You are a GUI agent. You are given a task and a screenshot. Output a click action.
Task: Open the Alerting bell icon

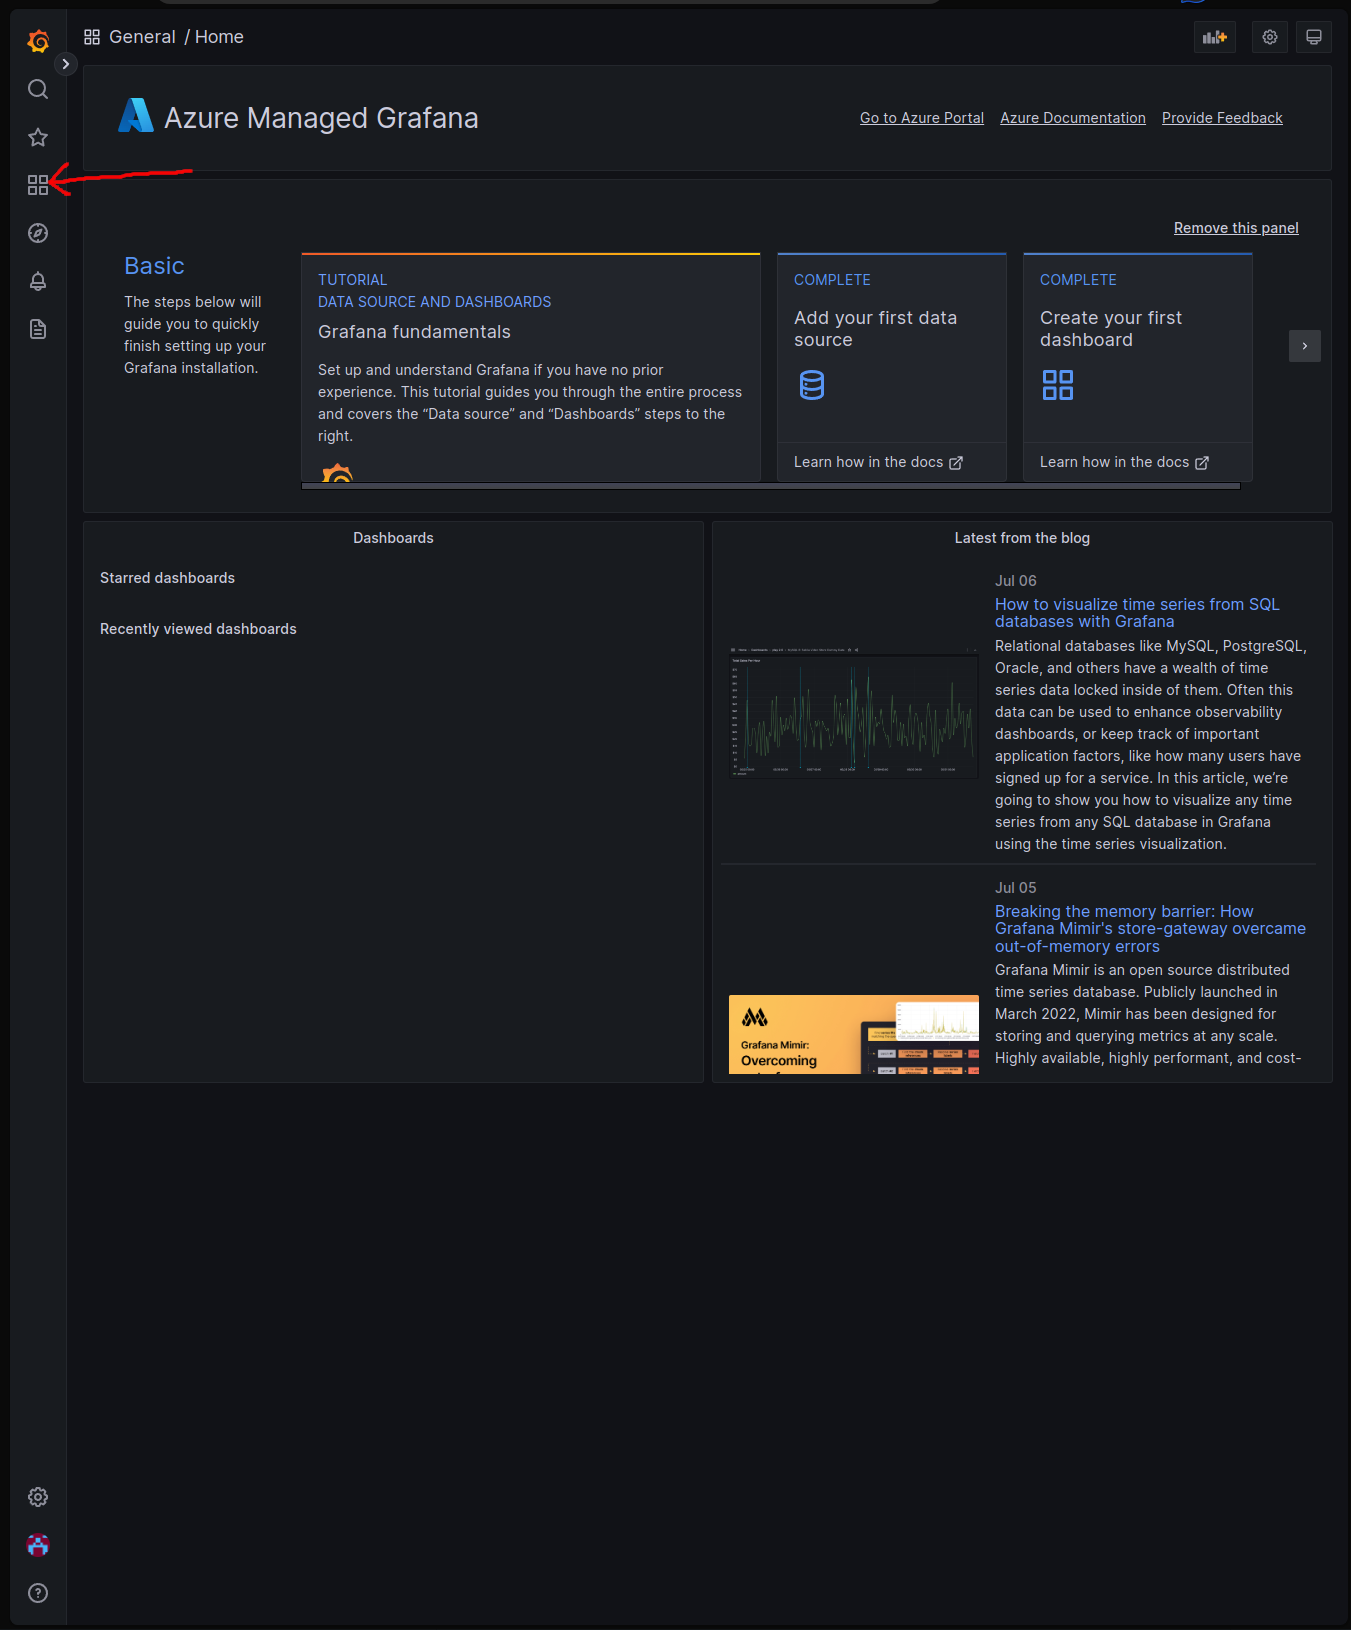click(38, 281)
